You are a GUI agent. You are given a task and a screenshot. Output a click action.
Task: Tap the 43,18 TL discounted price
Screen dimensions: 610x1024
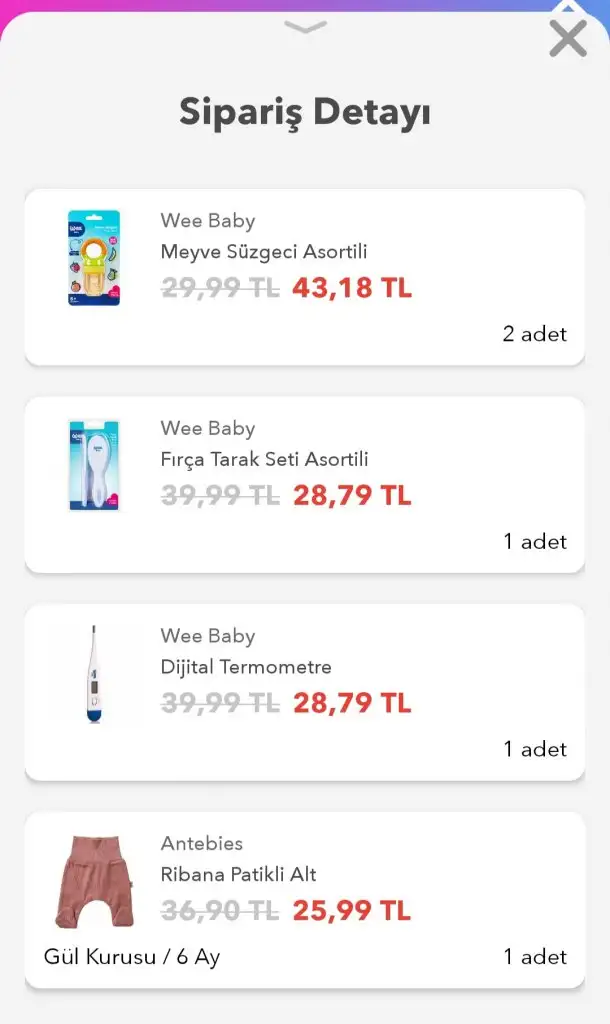(352, 288)
